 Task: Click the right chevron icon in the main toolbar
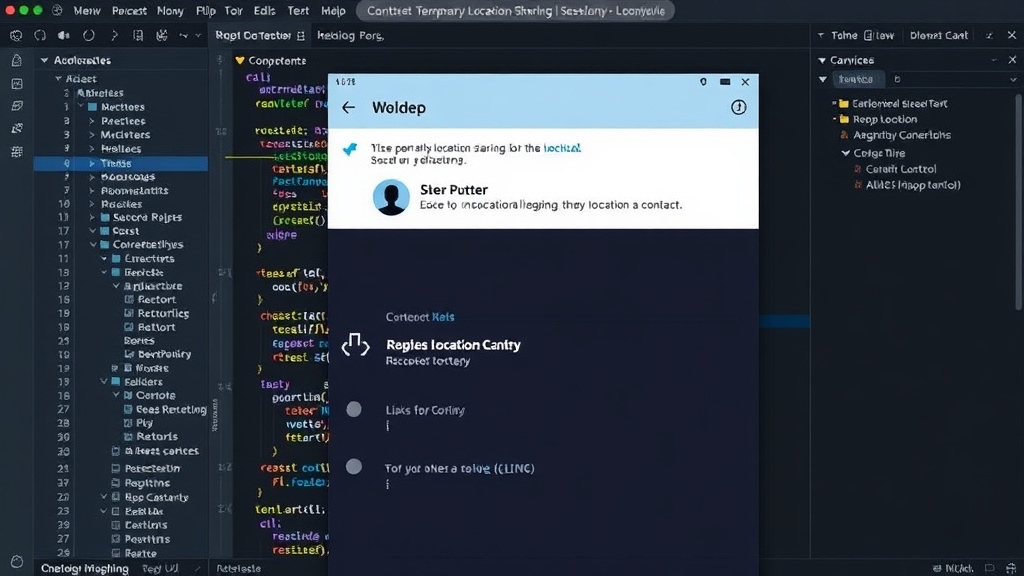[114, 35]
